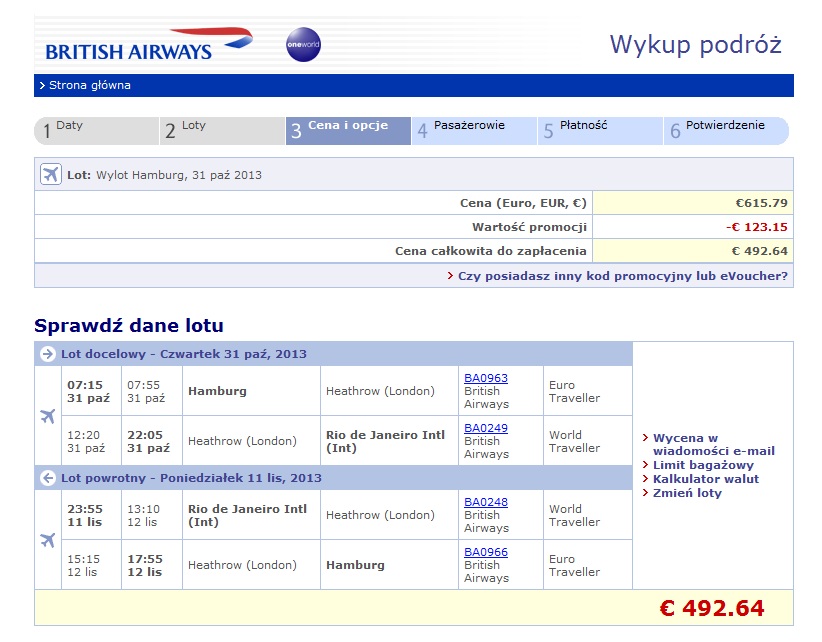Click Cena całkowita do zapłacenia label
Viewport: 822px width, 642px height.
[490, 251]
